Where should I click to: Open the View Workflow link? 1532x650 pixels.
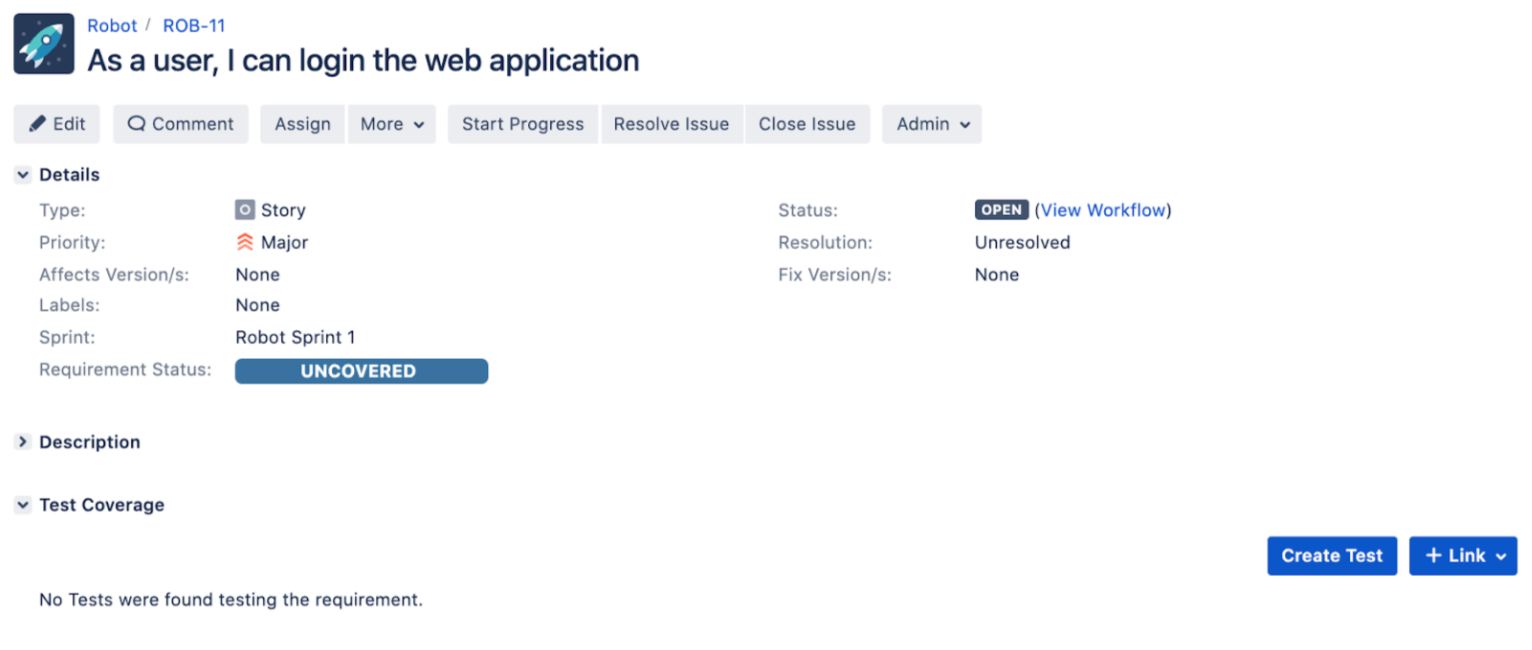pos(1103,210)
